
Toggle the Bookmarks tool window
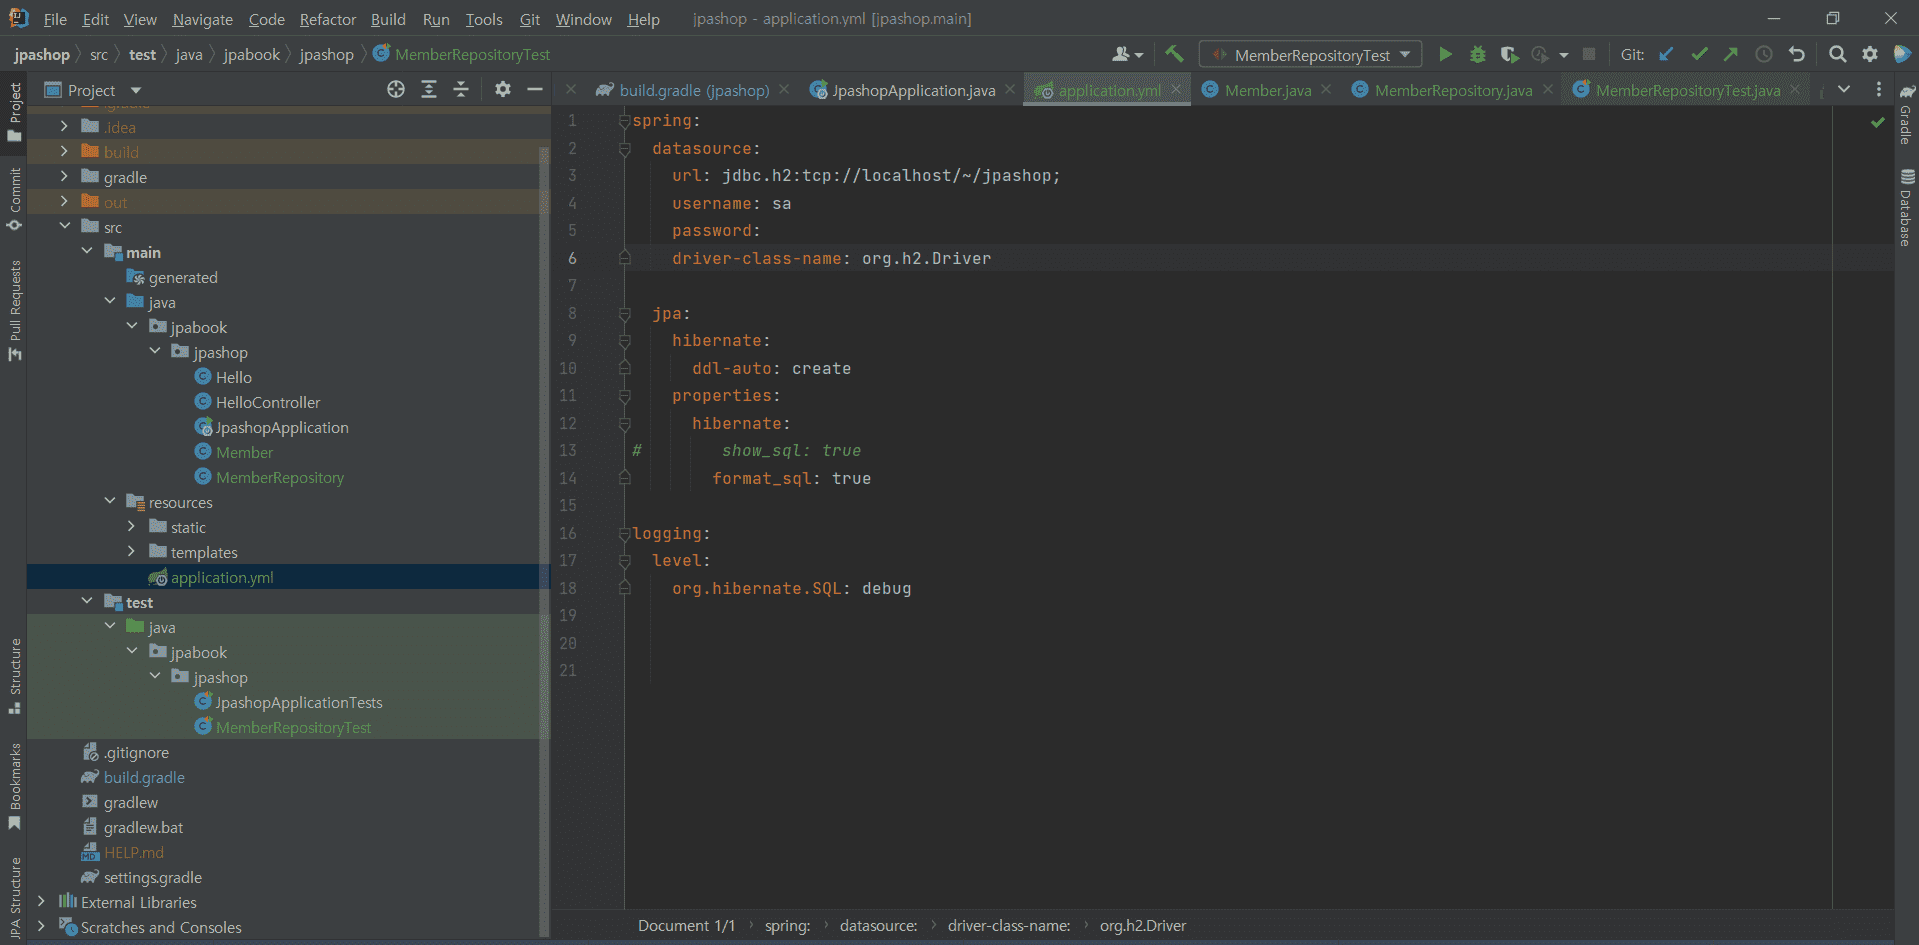(x=15, y=786)
